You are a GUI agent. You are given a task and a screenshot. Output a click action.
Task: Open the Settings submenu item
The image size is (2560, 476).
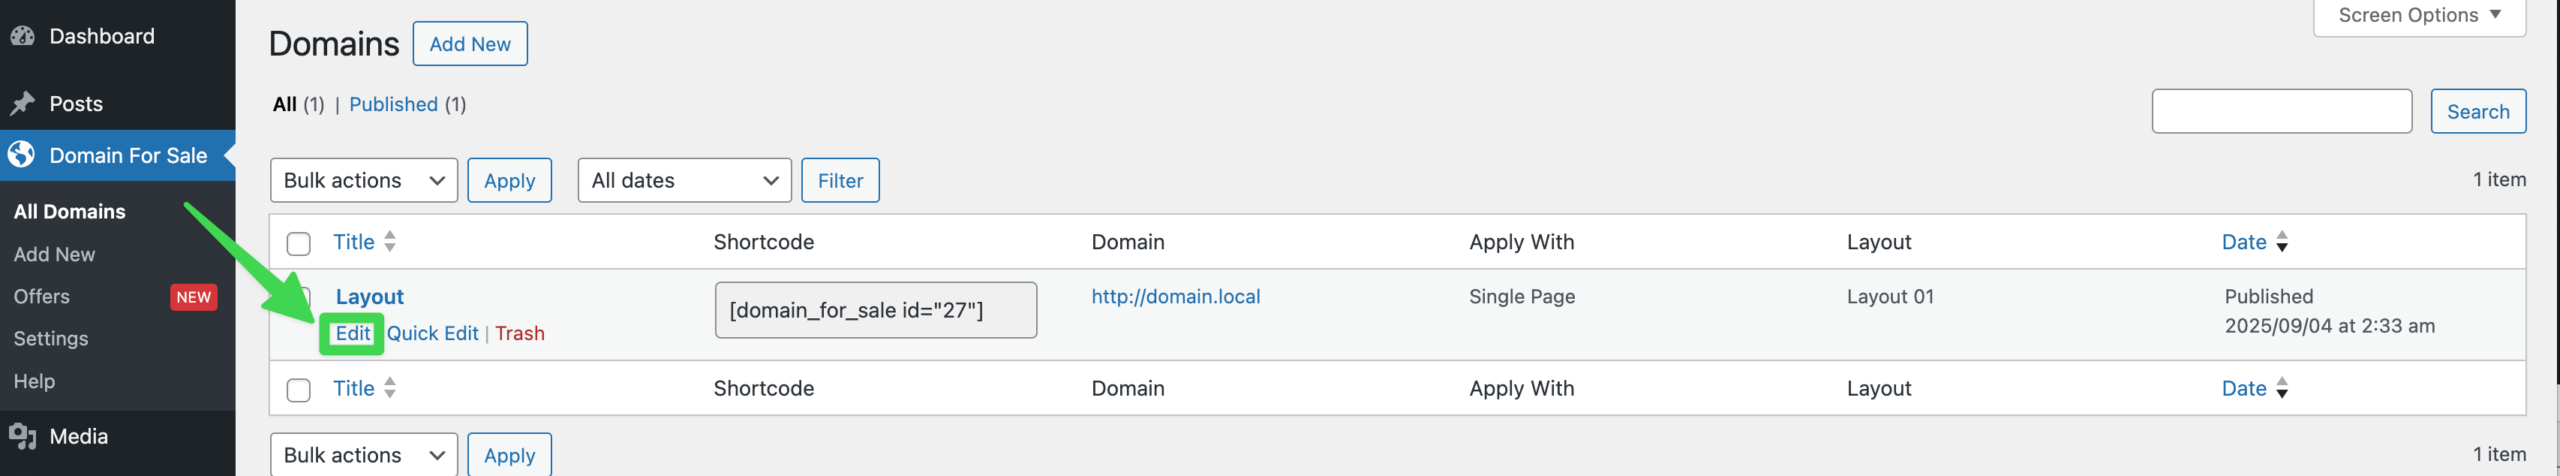coord(51,338)
